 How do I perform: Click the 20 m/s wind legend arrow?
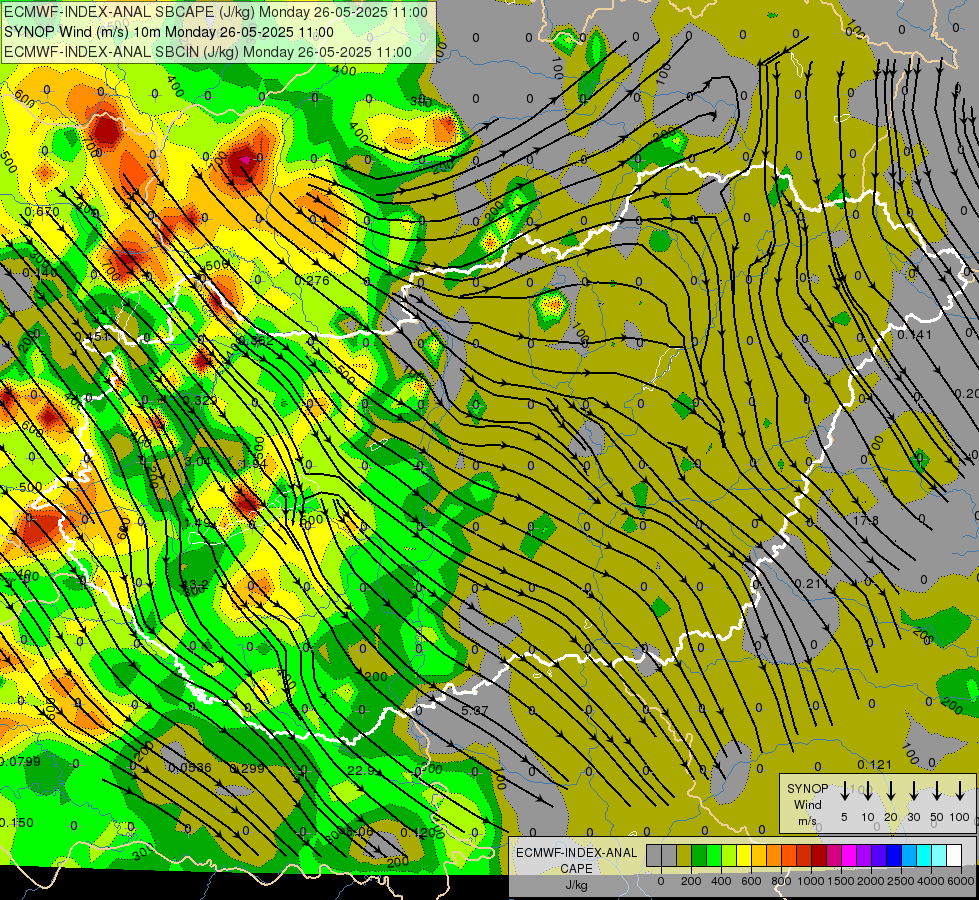tap(891, 790)
